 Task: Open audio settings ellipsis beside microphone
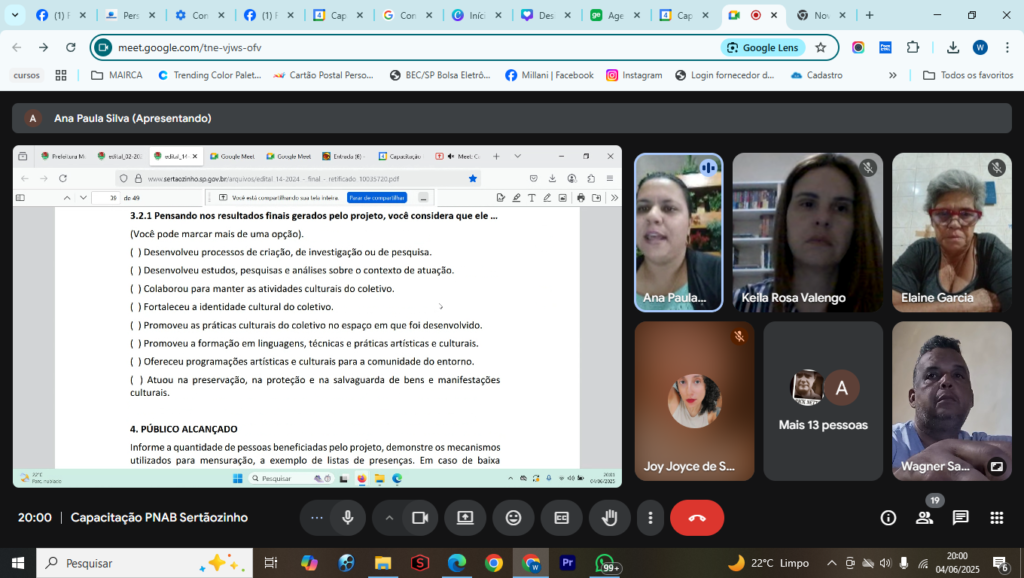pos(317,517)
